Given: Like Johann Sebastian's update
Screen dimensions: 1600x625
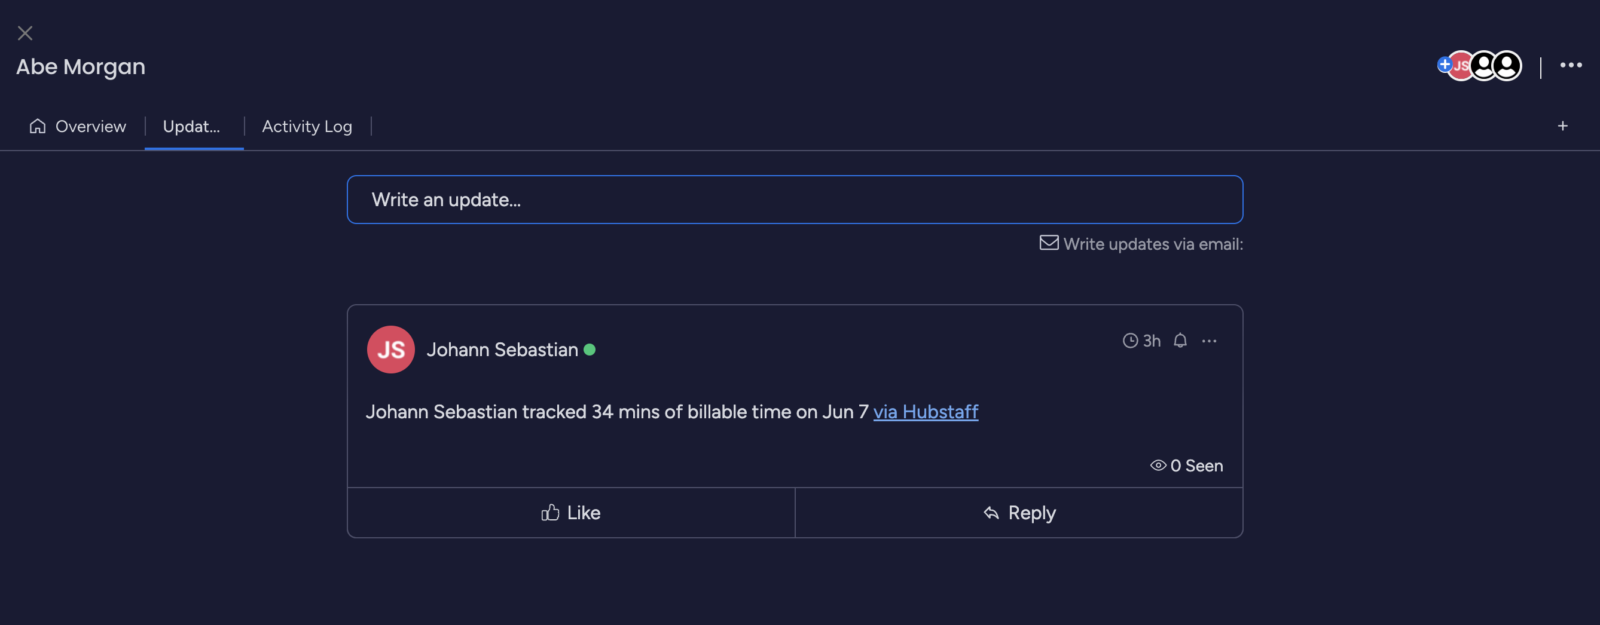Looking at the screenshot, I should pos(571,513).
